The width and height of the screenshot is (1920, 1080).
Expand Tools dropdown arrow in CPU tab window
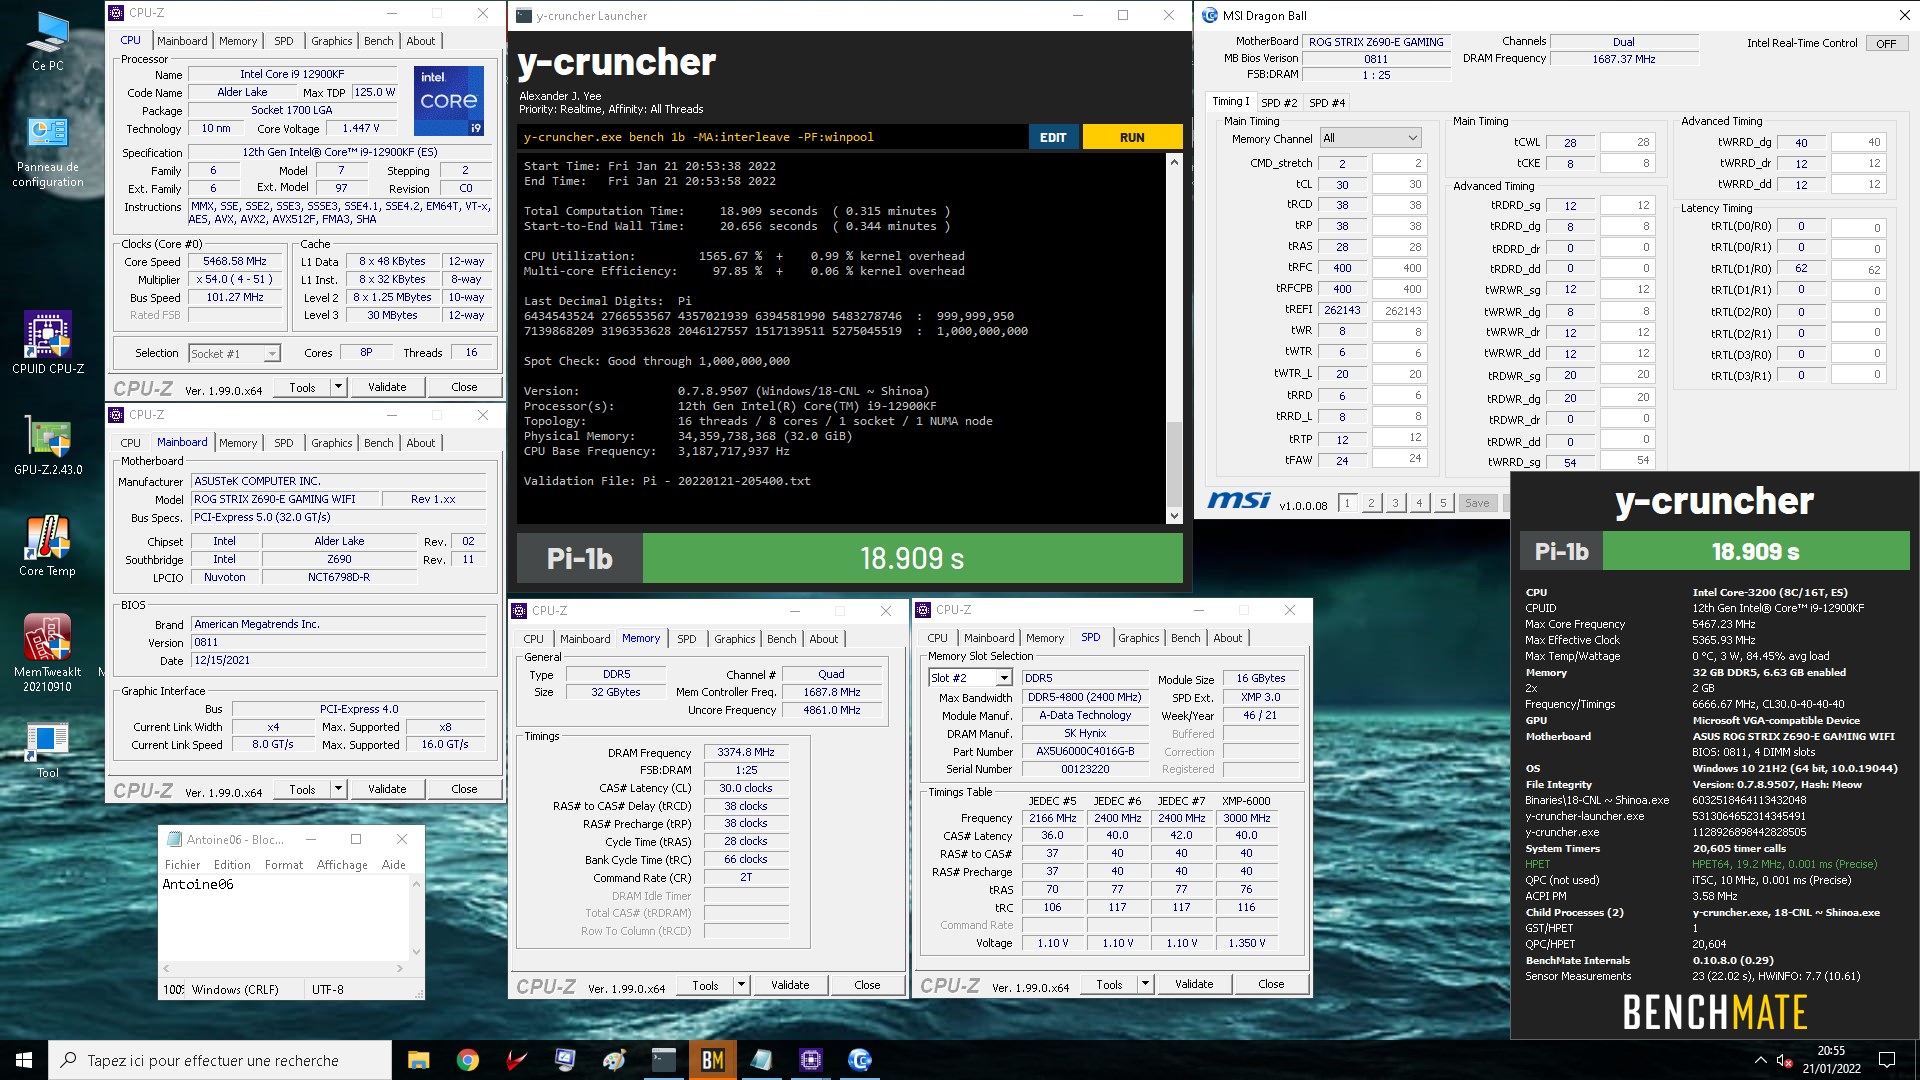click(x=338, y=387)
